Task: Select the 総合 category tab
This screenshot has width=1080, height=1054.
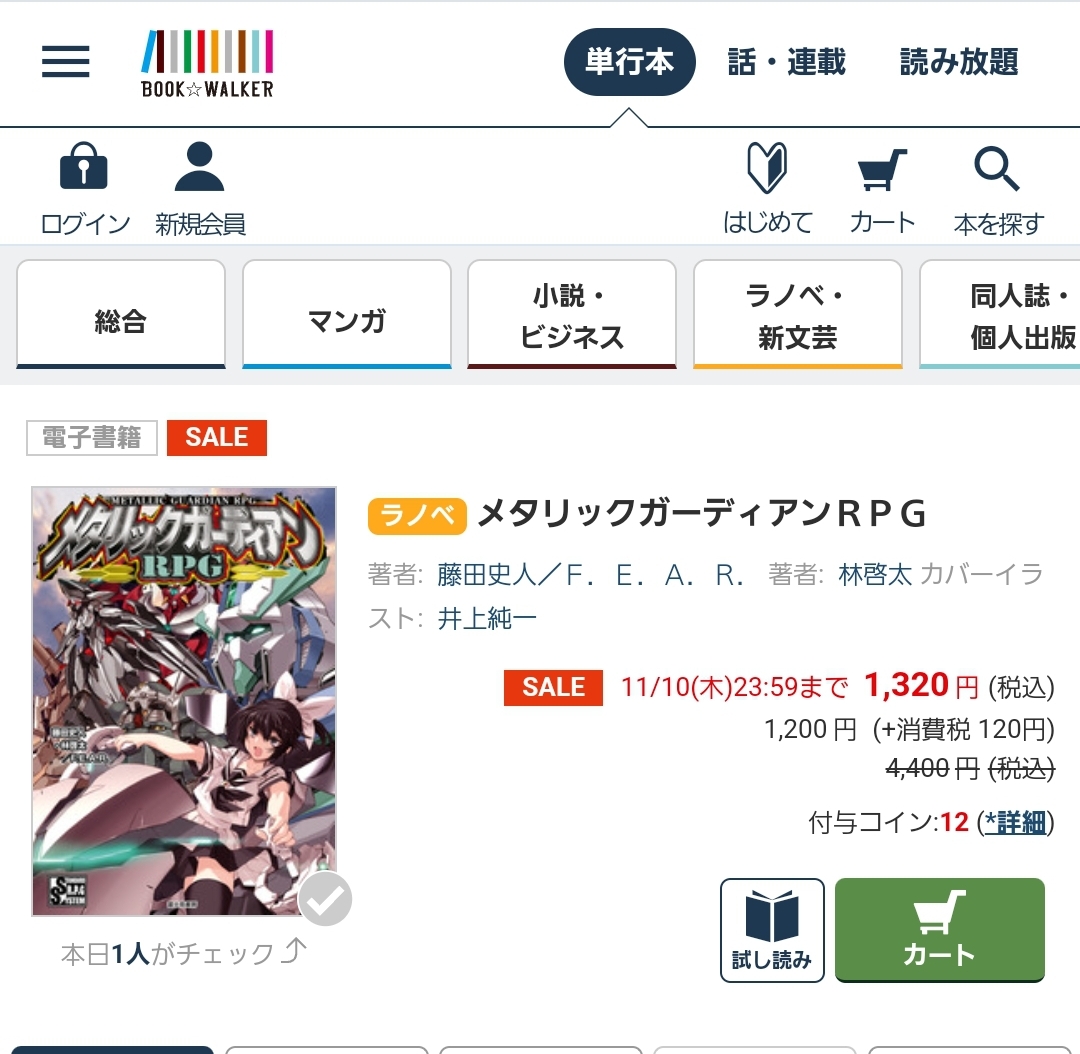Action: coord(121,314)
